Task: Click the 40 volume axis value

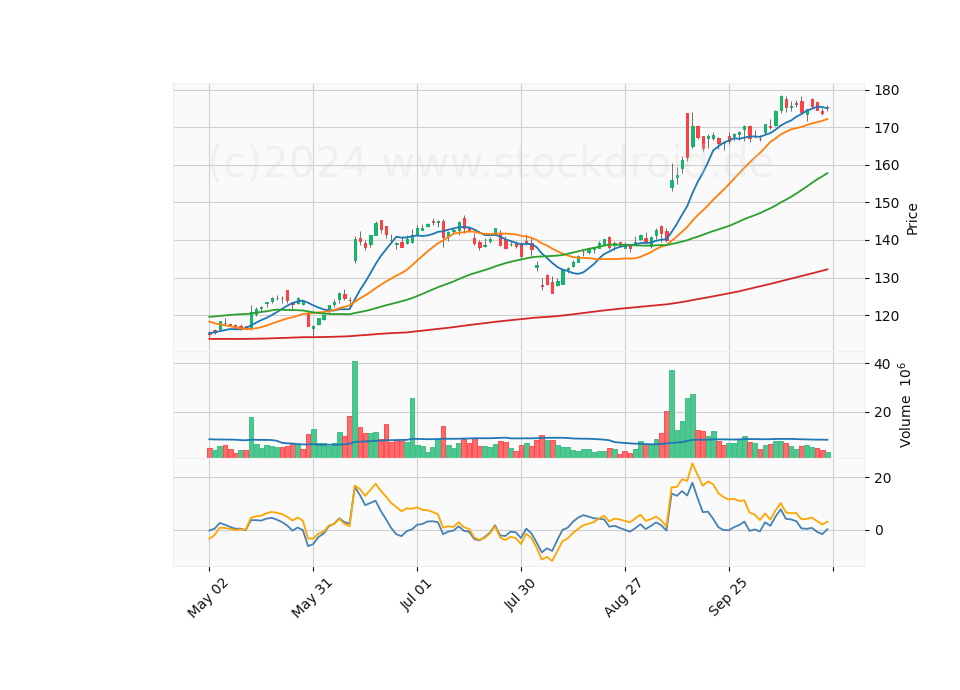Action: pos(882,364)
